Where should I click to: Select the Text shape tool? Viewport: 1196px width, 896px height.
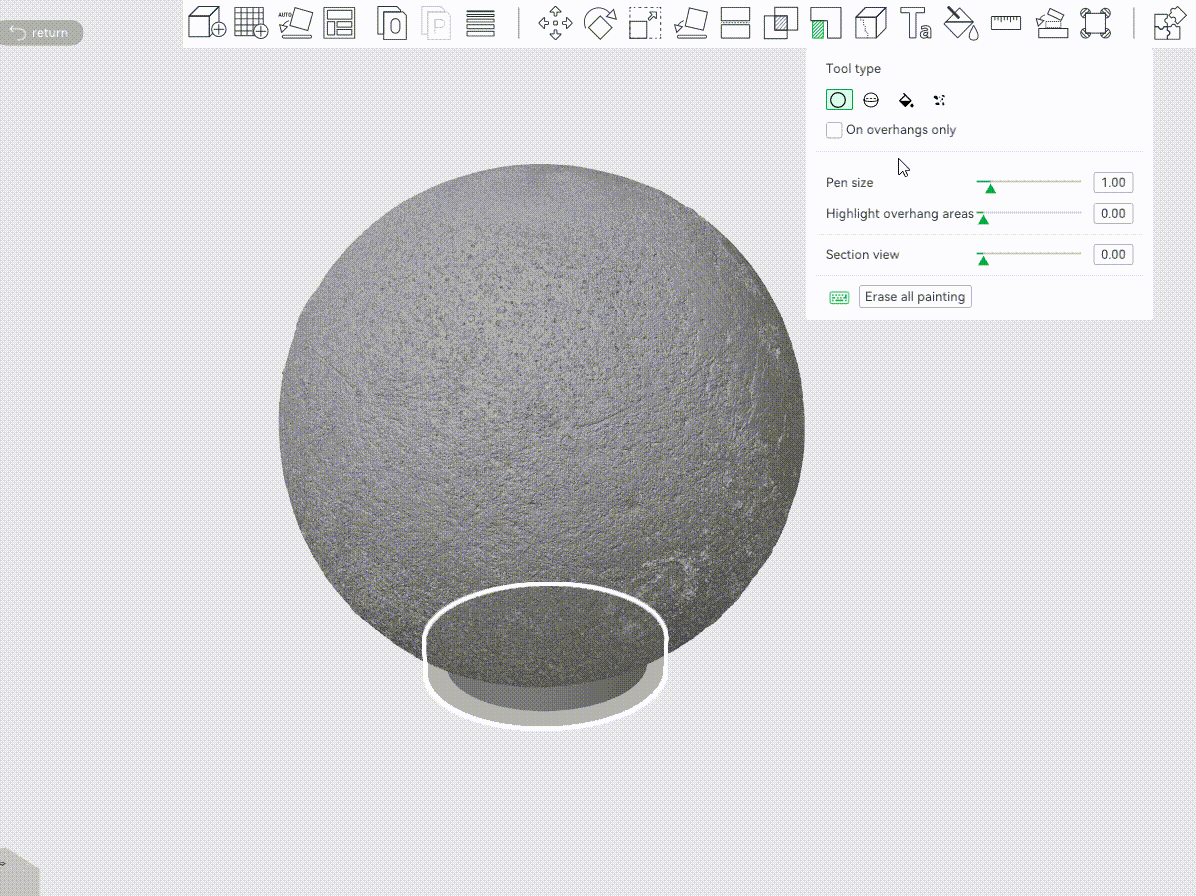[x=915, y=23]
